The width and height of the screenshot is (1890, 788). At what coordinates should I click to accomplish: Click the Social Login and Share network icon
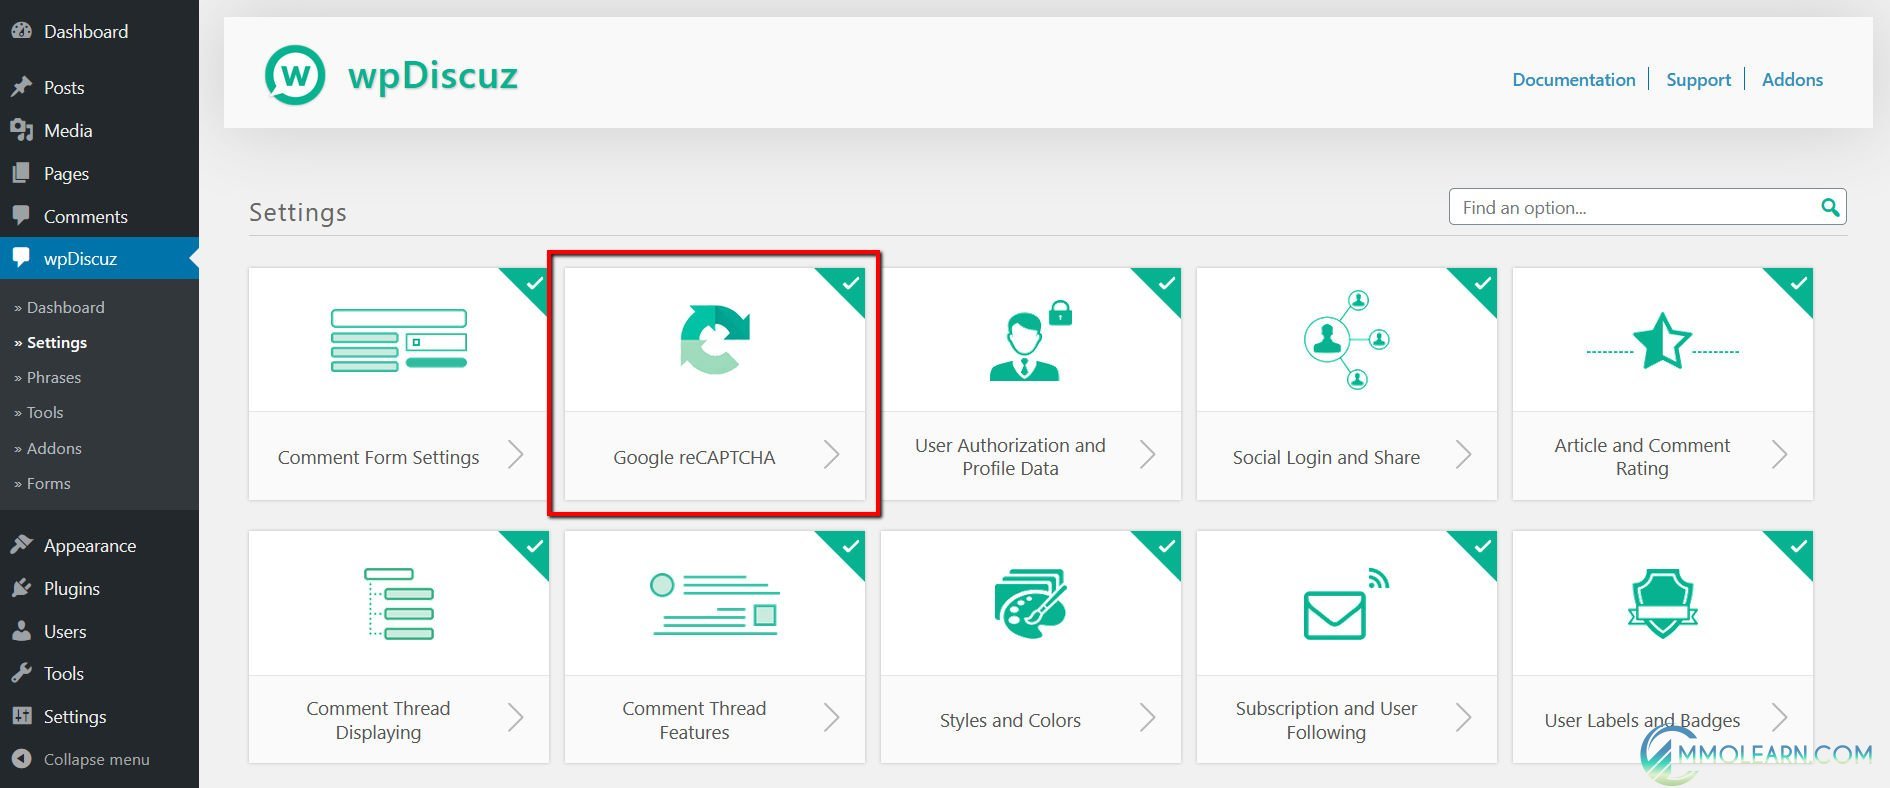pyautogui.click(x=1347, y=340)
